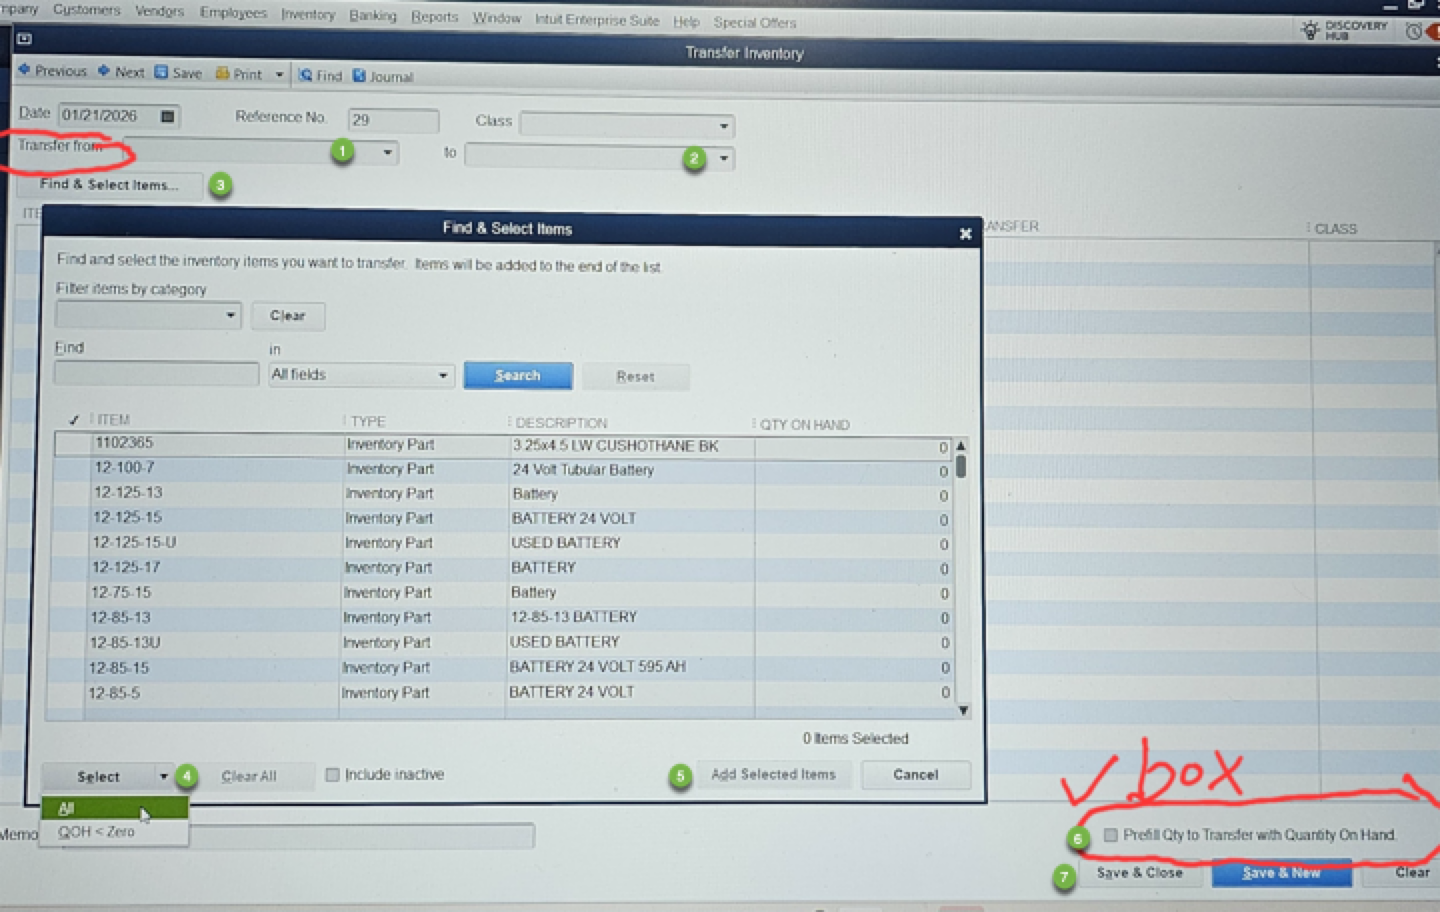Click the Reference No. field
Screen dimensions: 1440x912
click(393, 120)
